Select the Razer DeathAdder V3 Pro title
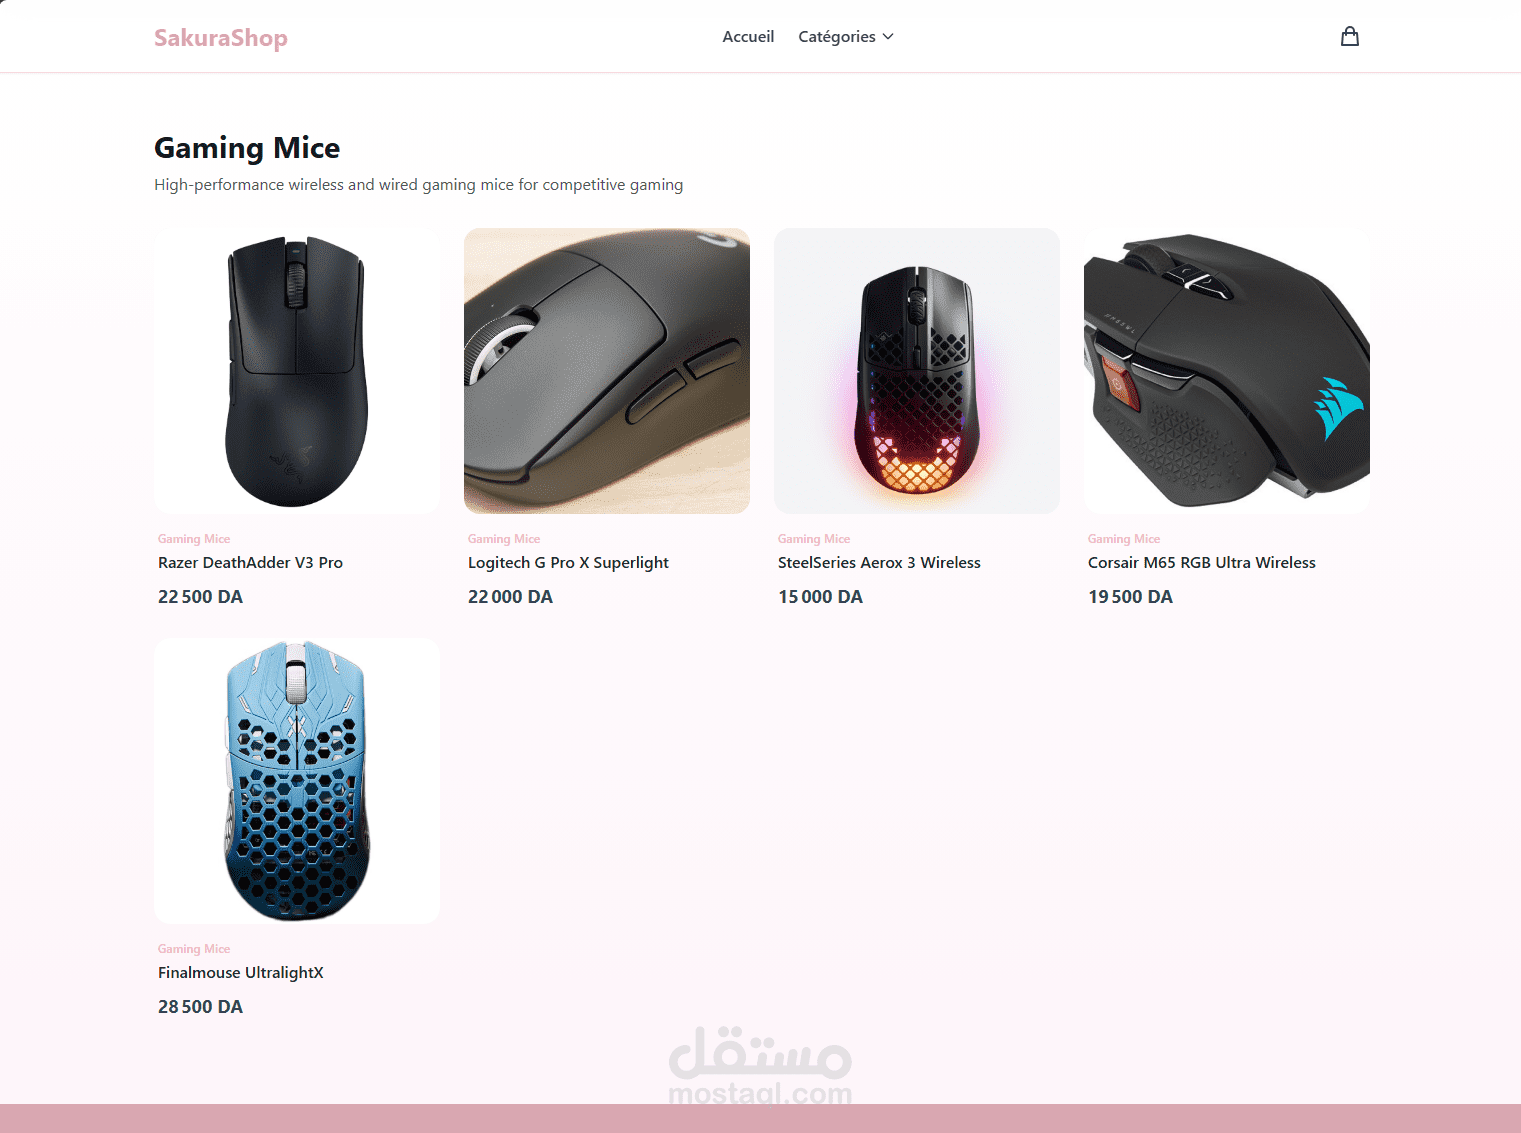The width and height of the screenshot is (1521, 1133). (x=250, y=563)
